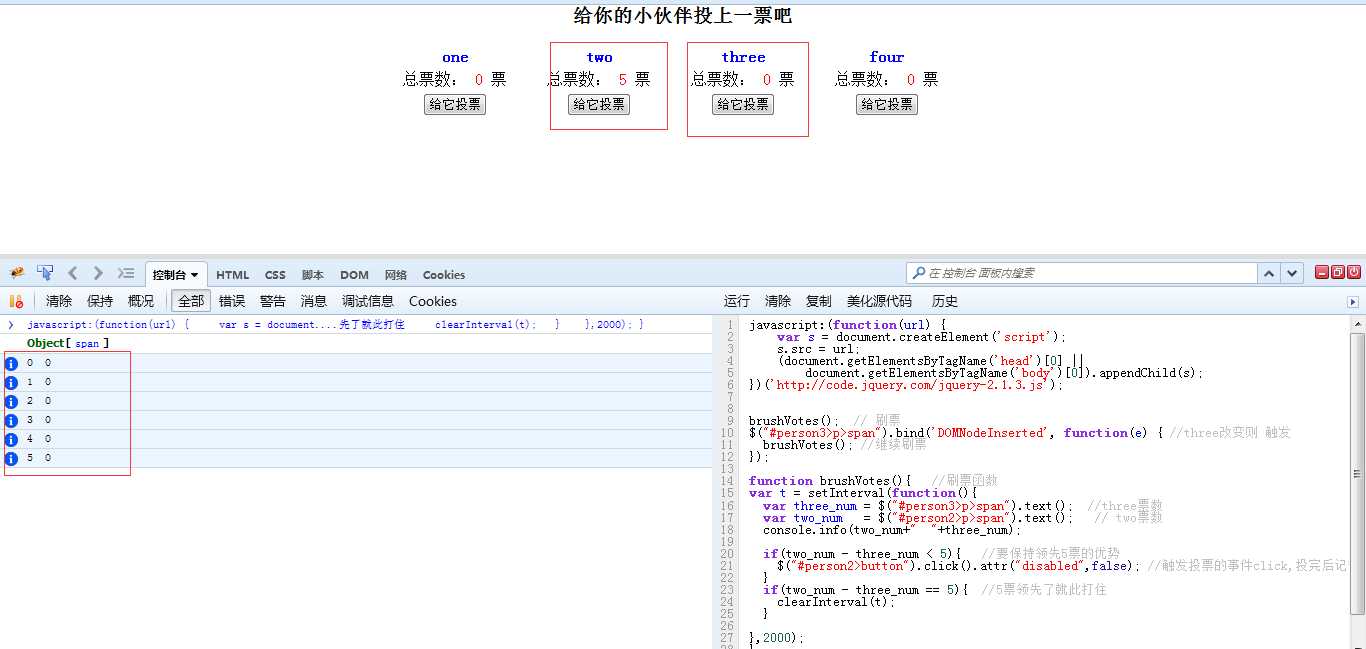
Task: Start profiling with 概况 button
Action: pos(141,301)
